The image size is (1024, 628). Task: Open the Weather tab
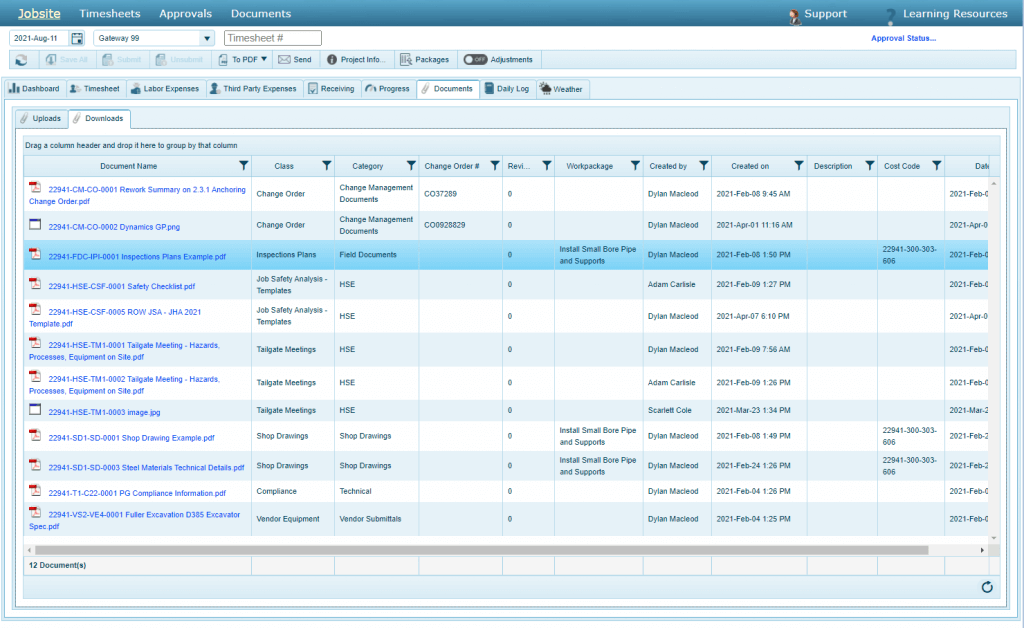(x=561, y=88)
